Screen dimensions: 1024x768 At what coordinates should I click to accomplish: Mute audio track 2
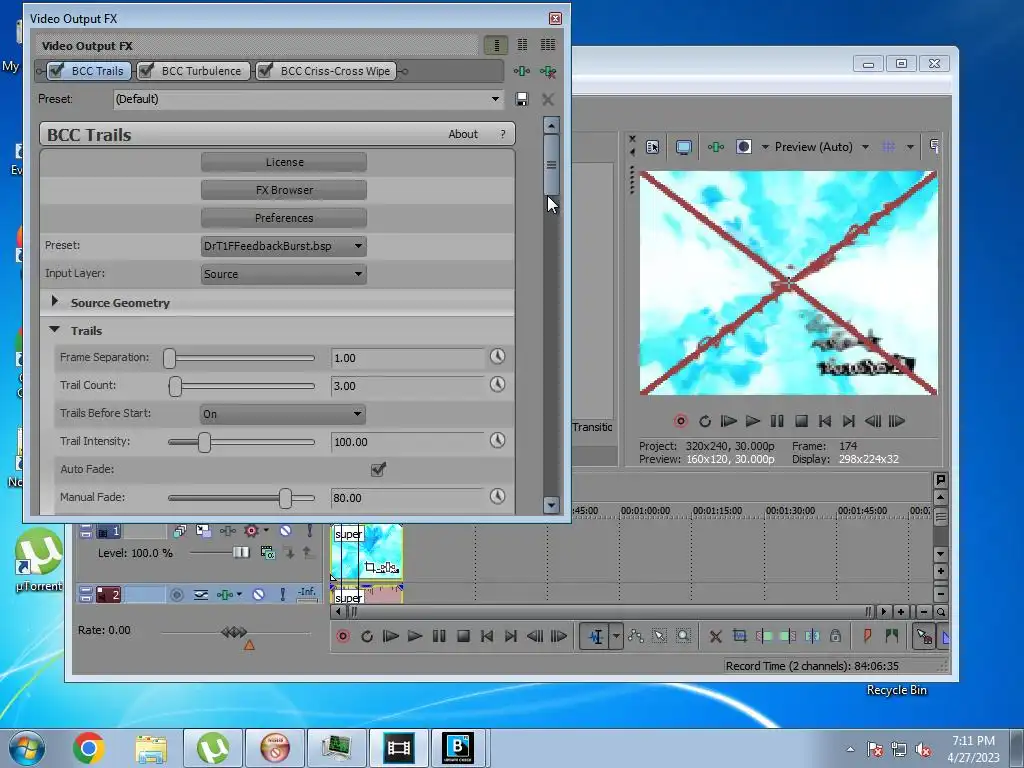coord(259,594)
